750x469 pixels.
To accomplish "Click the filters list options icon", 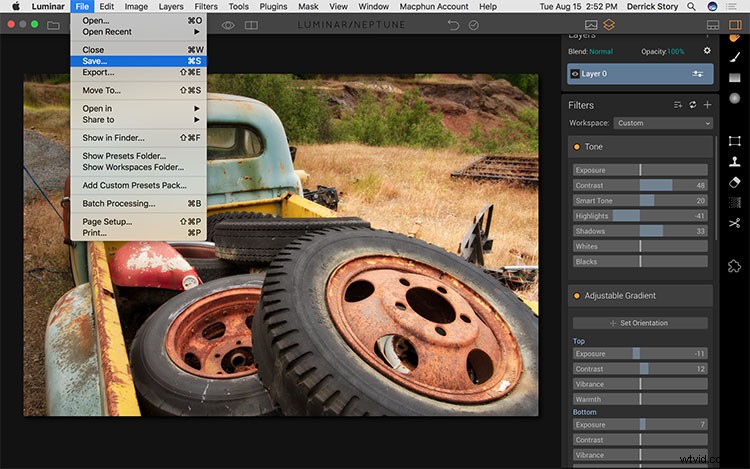I will [x=678, y=105].
